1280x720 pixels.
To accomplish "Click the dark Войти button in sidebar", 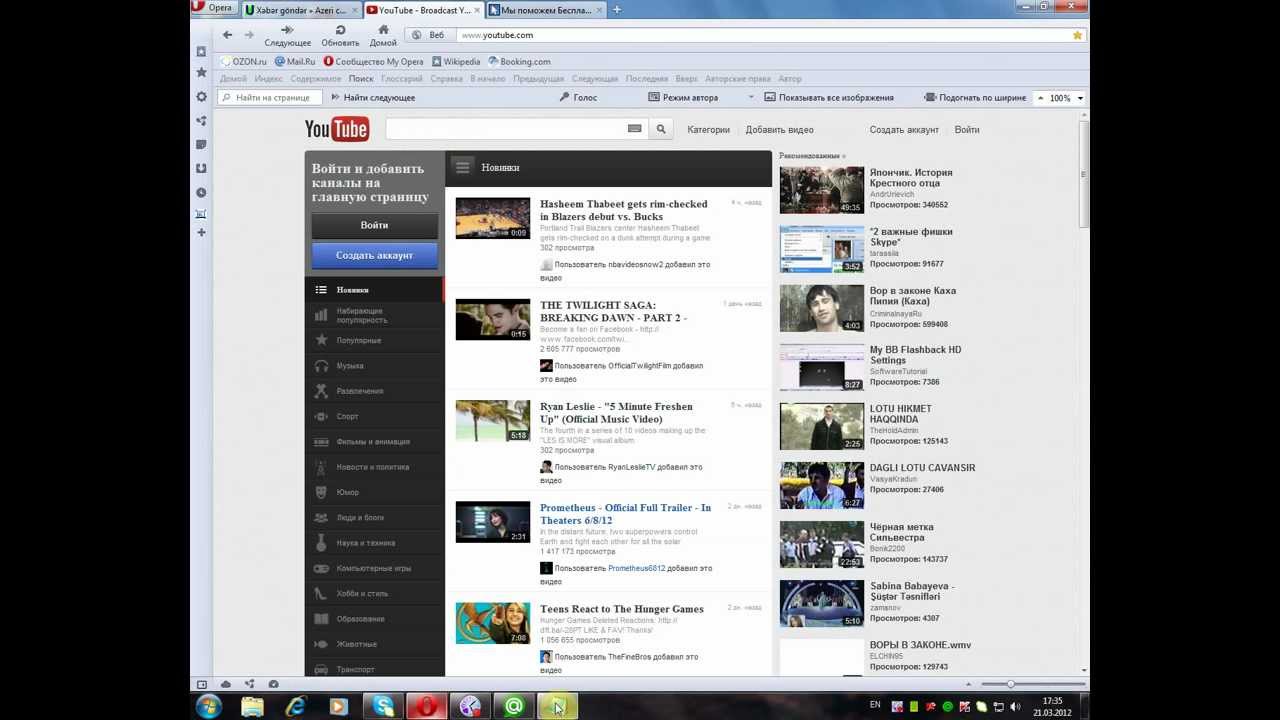I will coord(374,225).
